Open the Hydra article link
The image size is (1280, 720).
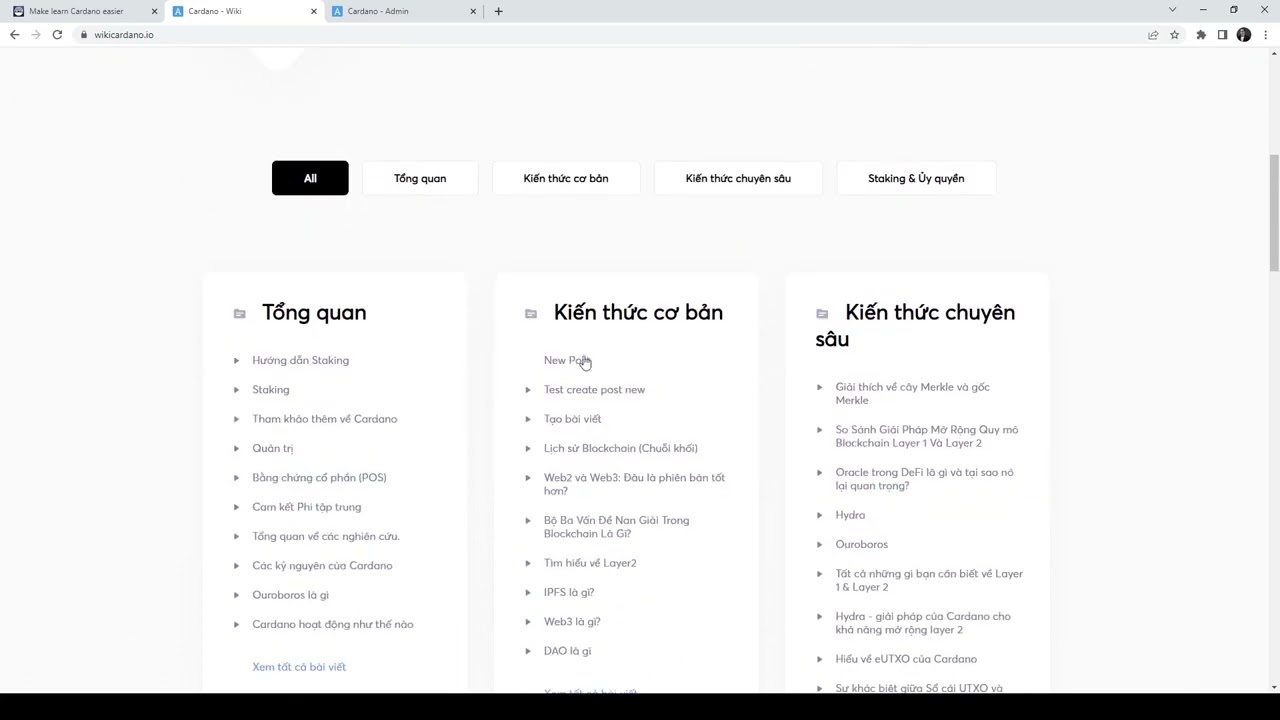(x=850, y=515)
